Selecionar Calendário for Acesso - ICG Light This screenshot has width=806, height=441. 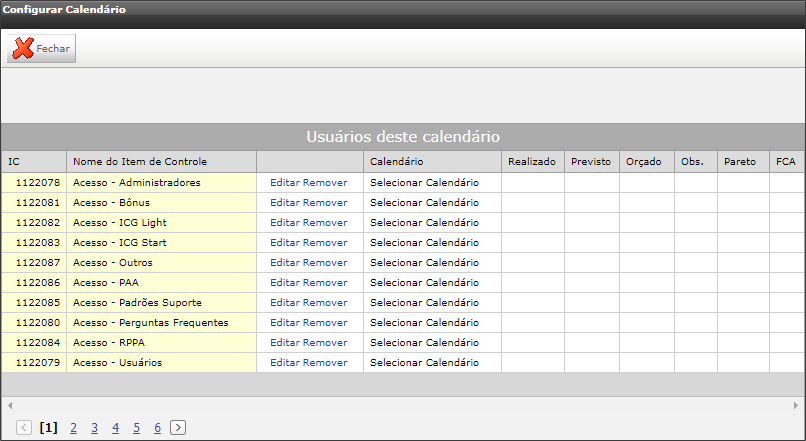pyautogui.click(x=425, y=223)
